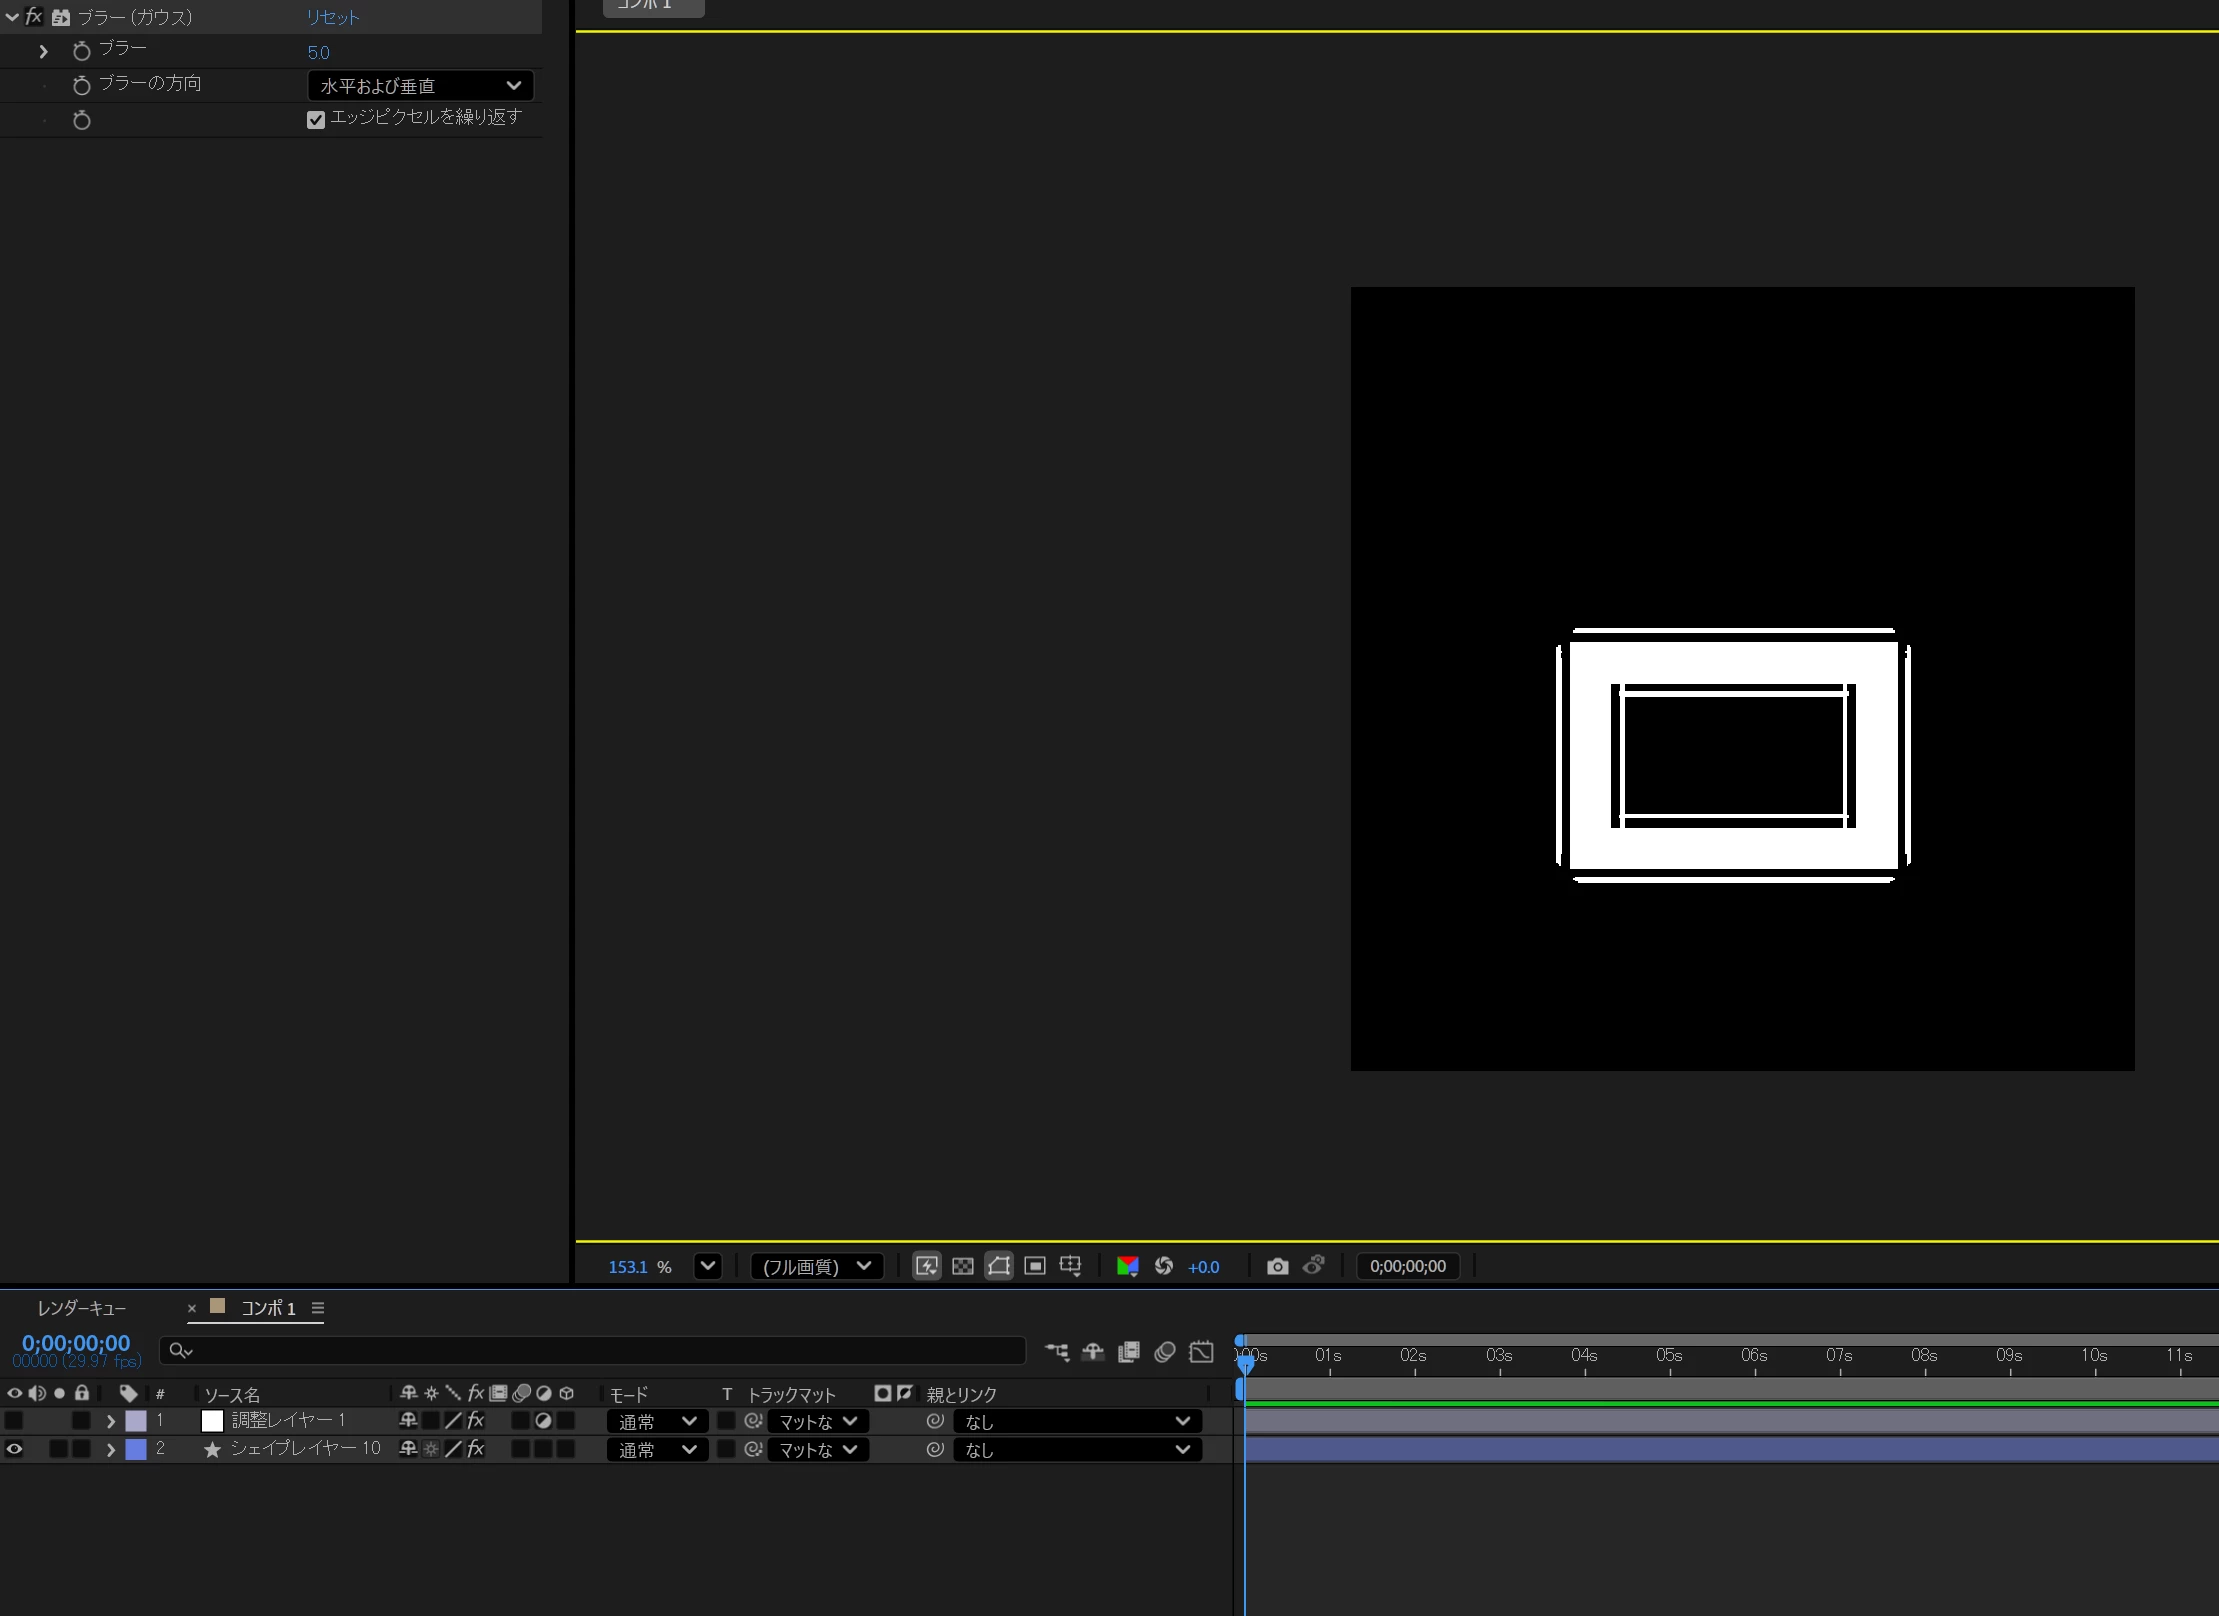The height and width of the screenshot is (1616, 2219).
Task: Toggle the motion blur enable icon
Action: click(1164, 1352)
